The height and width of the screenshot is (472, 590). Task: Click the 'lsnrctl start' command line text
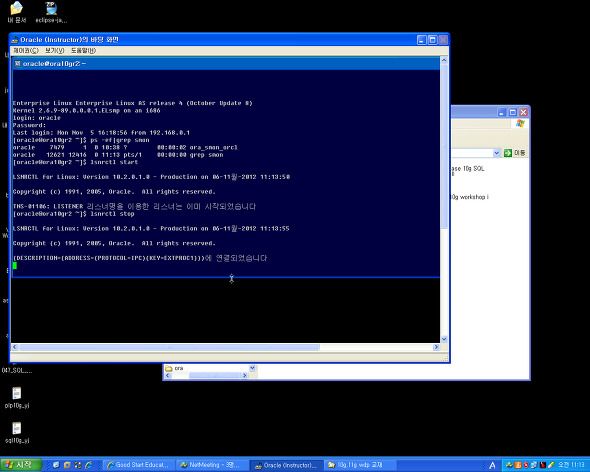114,162
